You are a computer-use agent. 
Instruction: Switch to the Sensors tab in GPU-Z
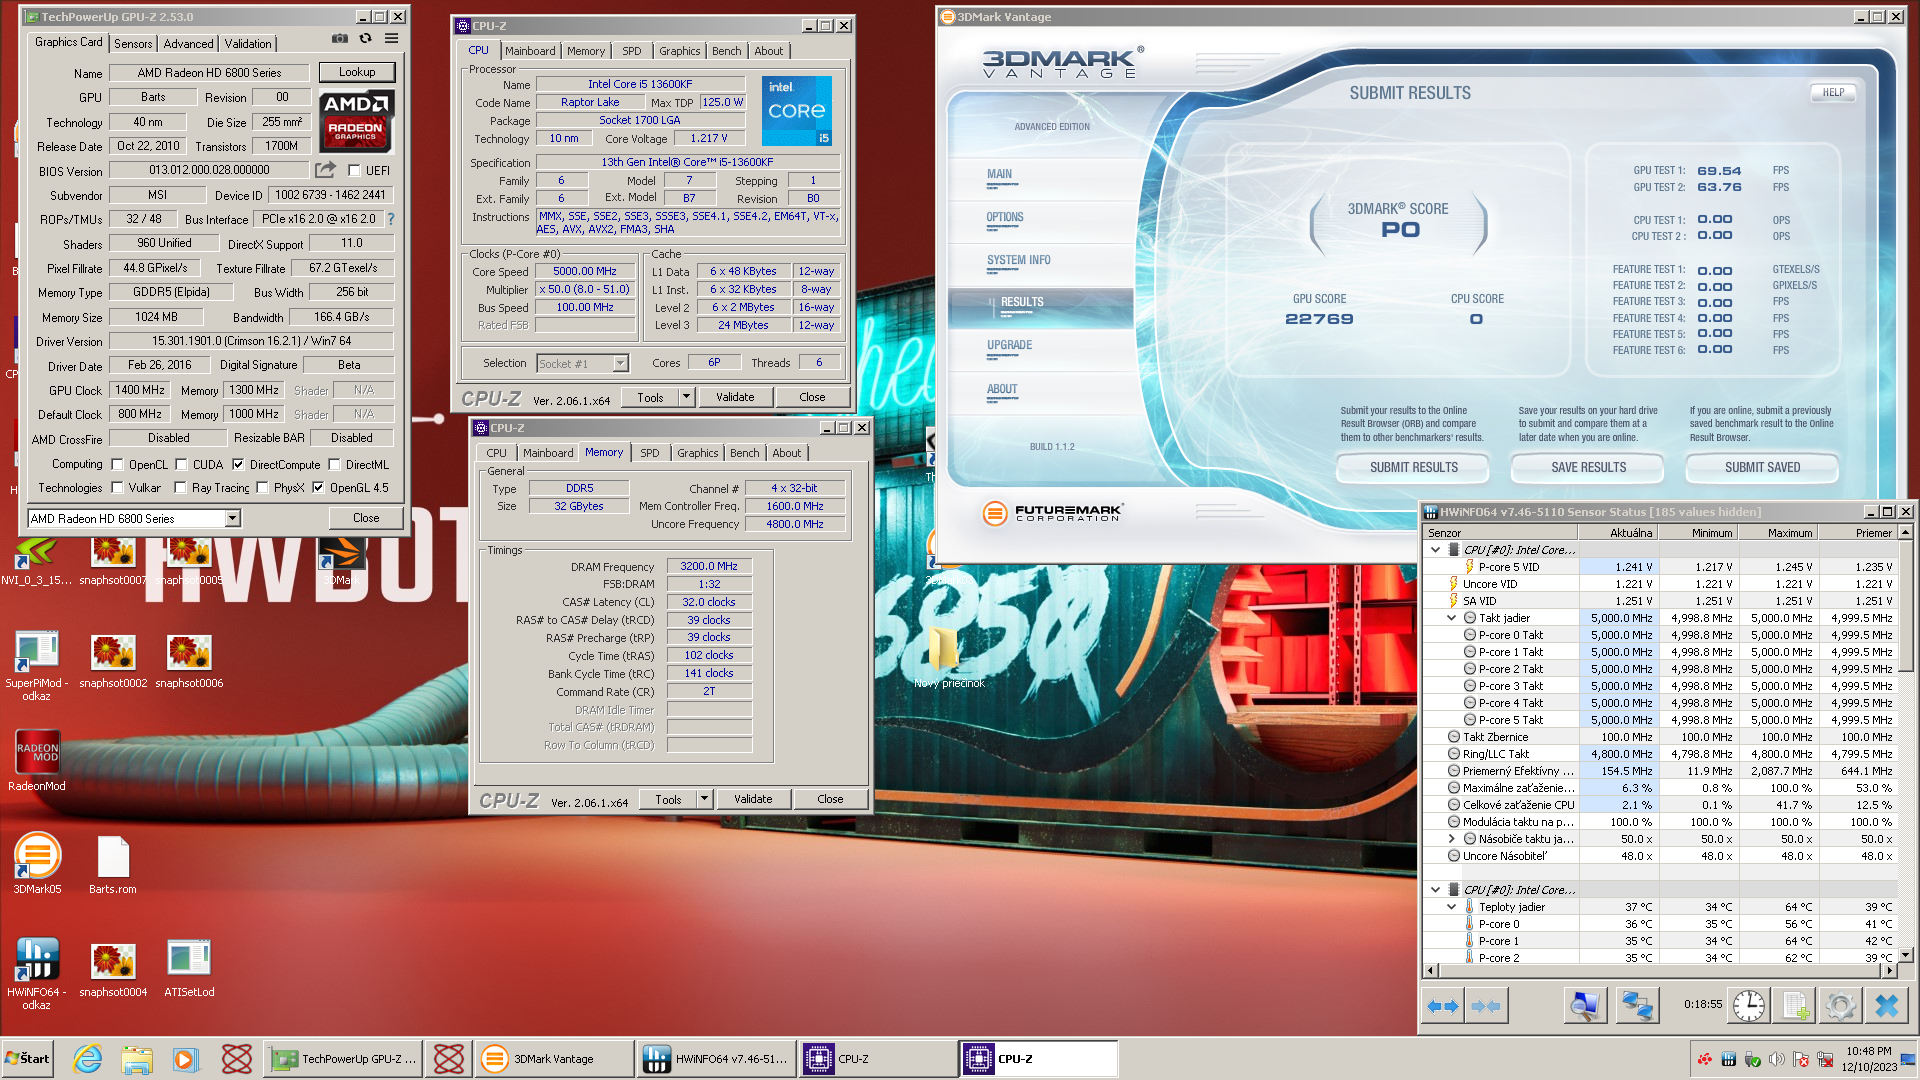pos(133,44)
